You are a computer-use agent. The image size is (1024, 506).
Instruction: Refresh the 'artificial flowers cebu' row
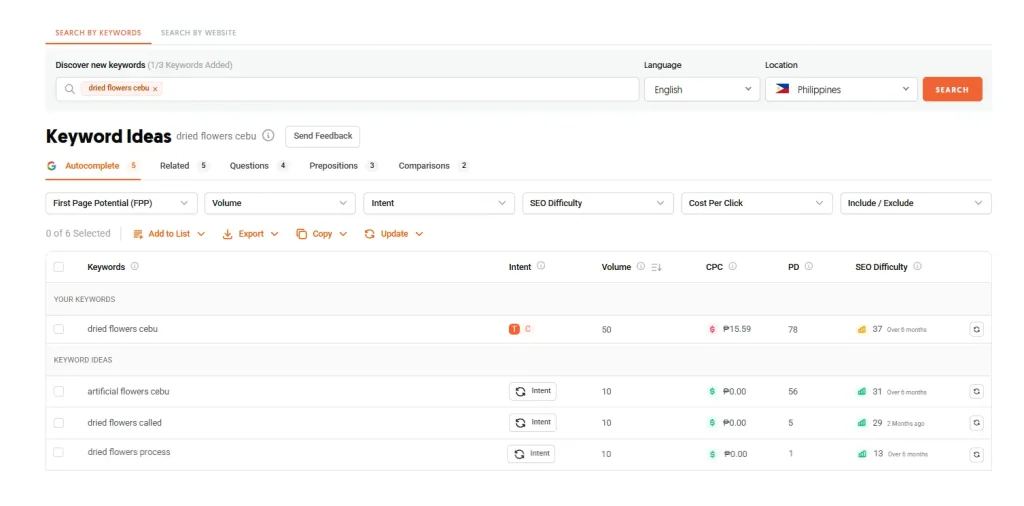click(x=976, y=392)
